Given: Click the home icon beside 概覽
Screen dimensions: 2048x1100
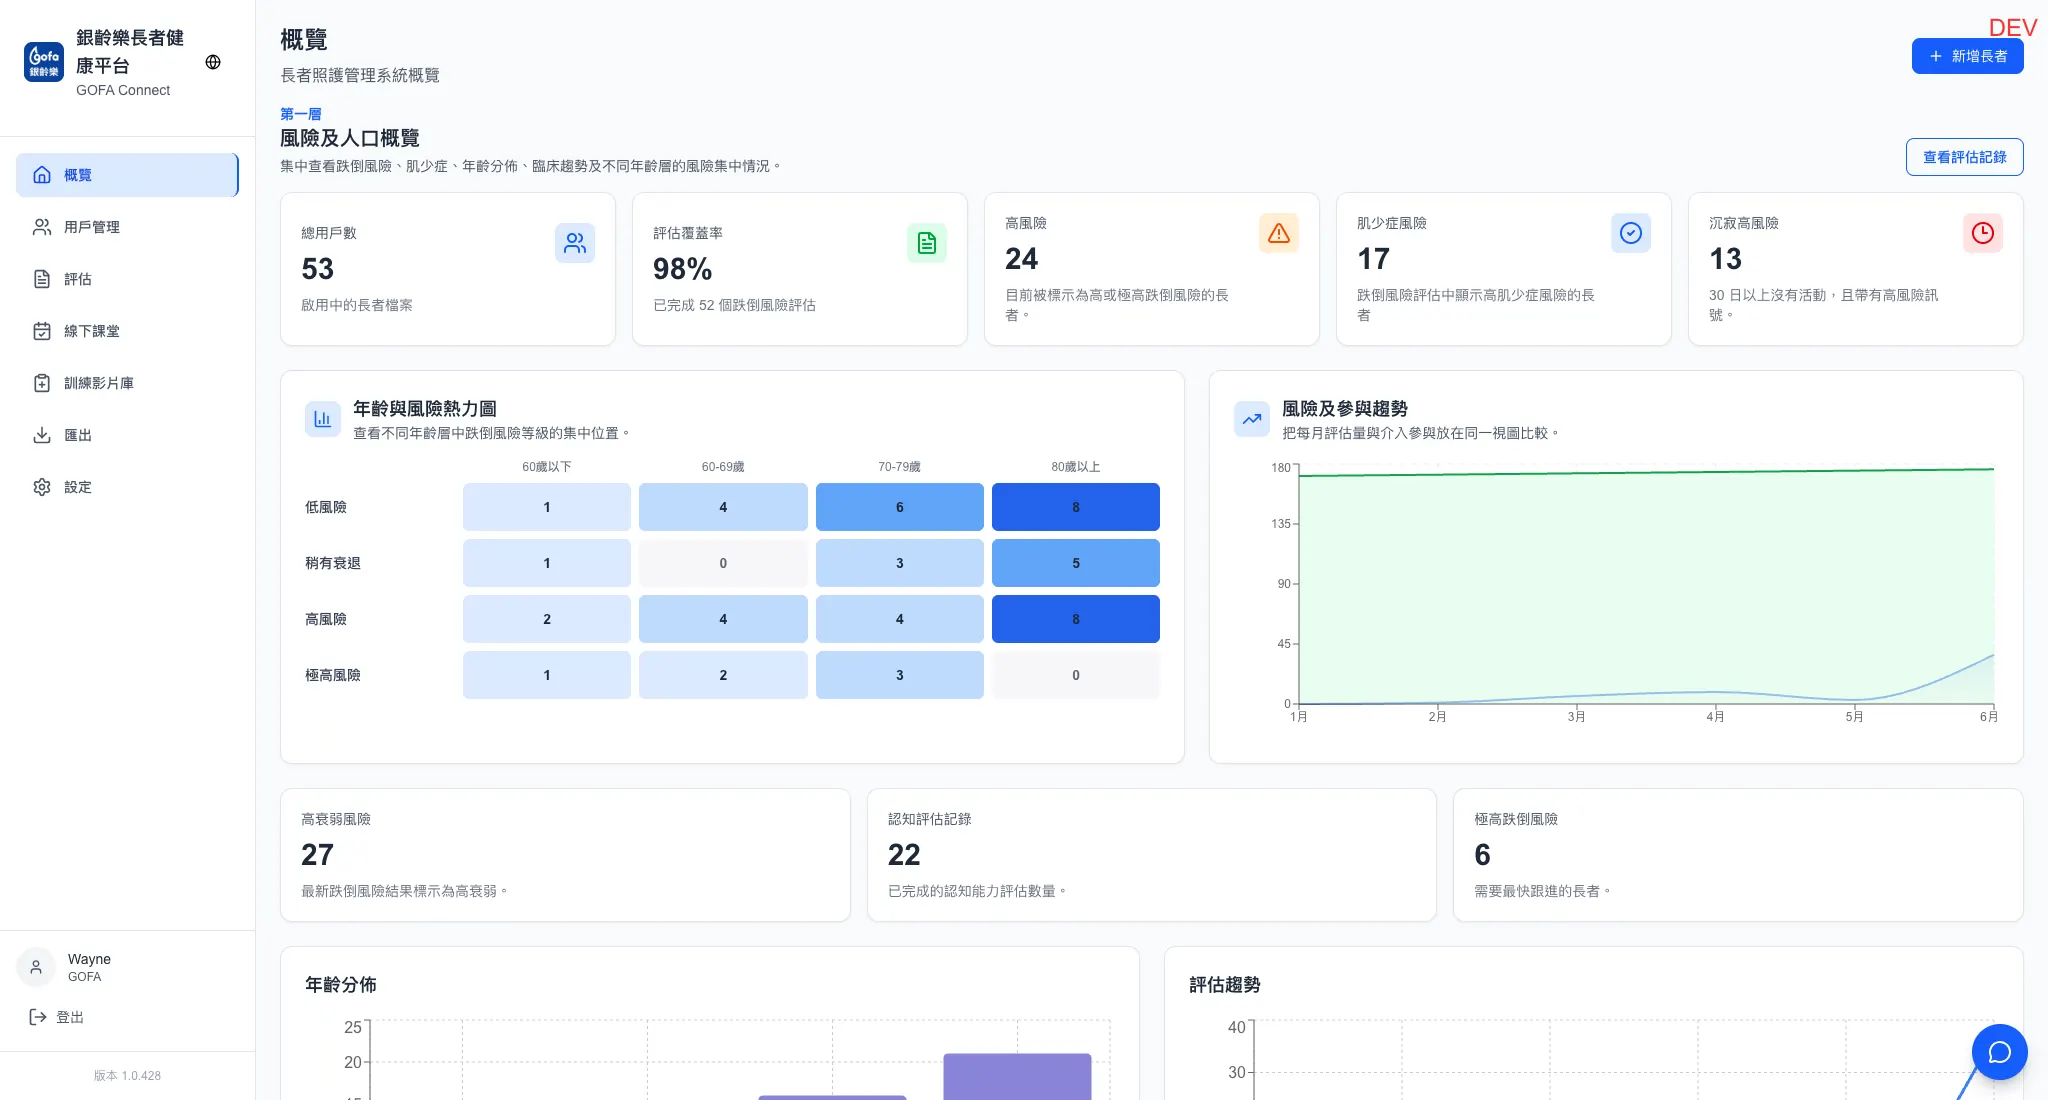Looking at the screenshot, I should 42,175.
